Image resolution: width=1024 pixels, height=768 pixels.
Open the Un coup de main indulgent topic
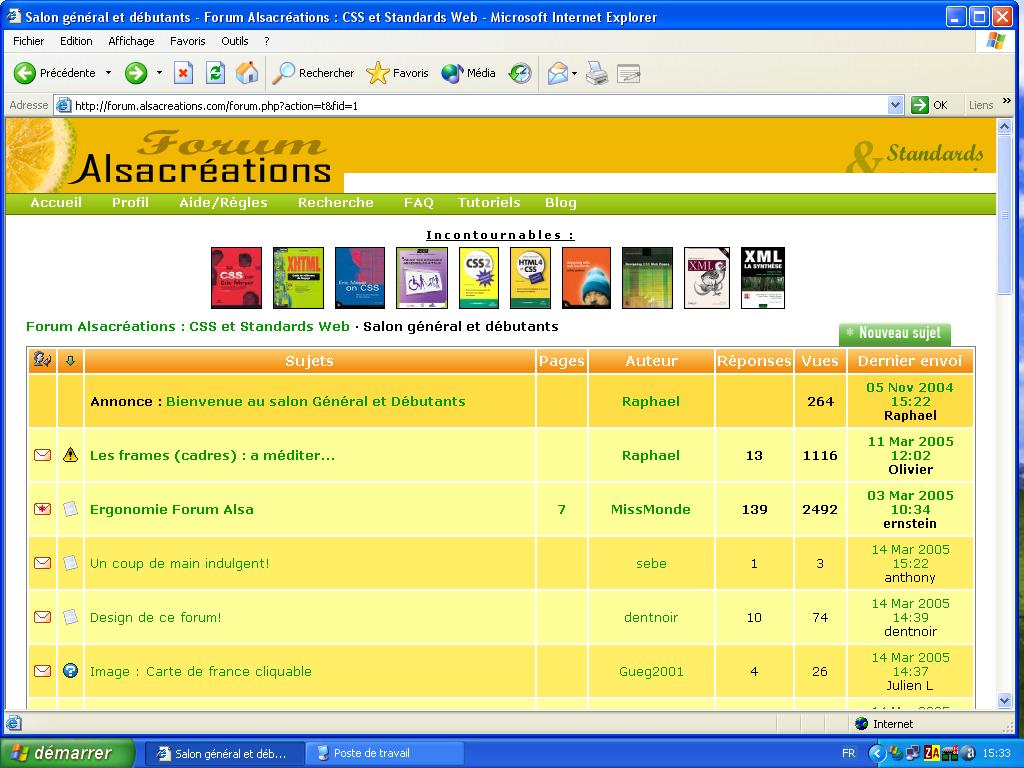180,564
